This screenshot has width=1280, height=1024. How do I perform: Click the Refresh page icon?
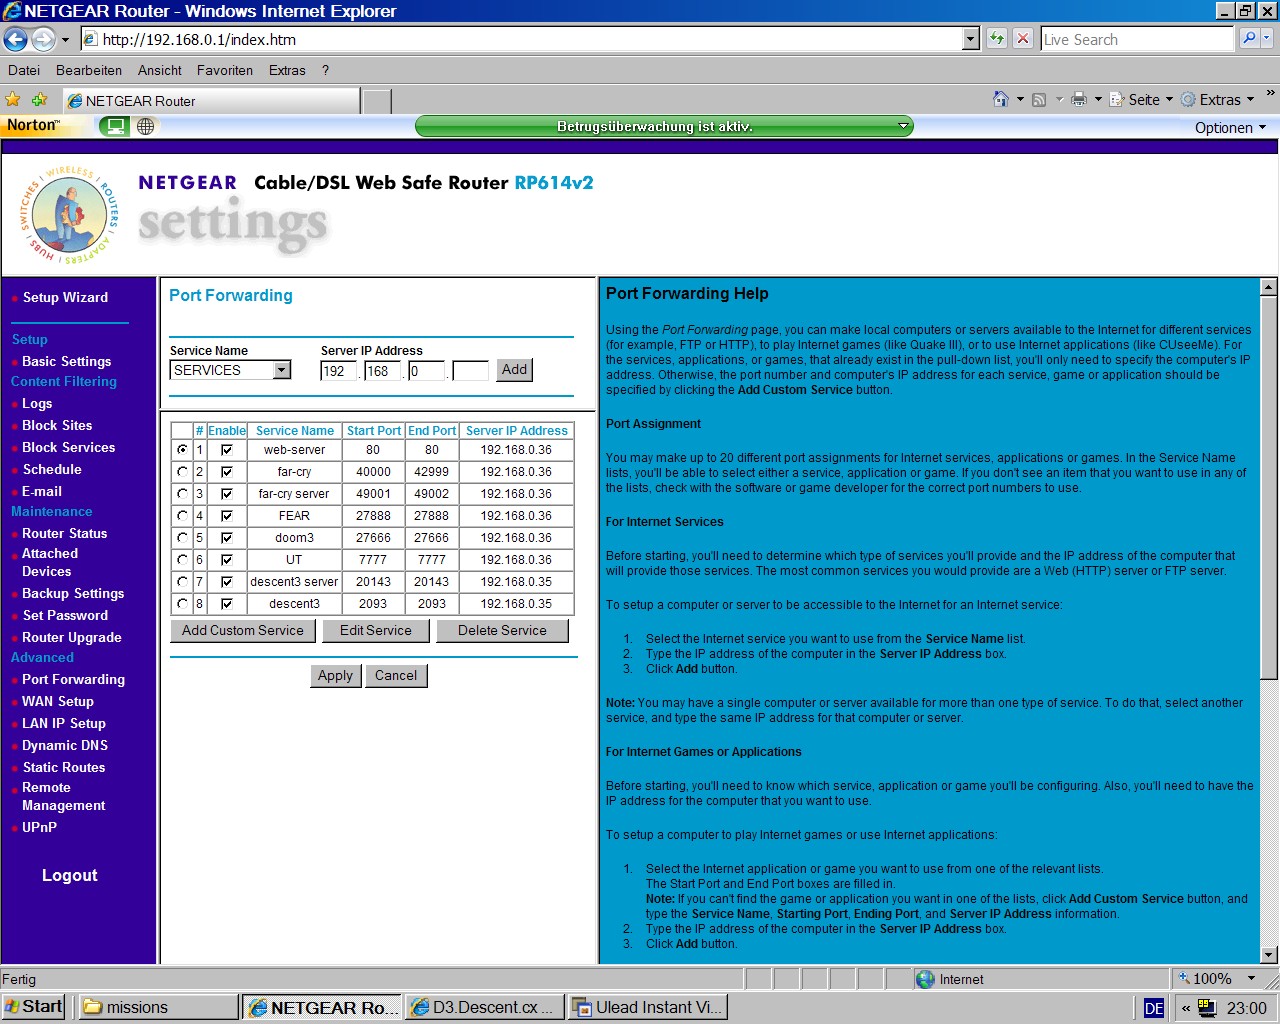point(997,39)
